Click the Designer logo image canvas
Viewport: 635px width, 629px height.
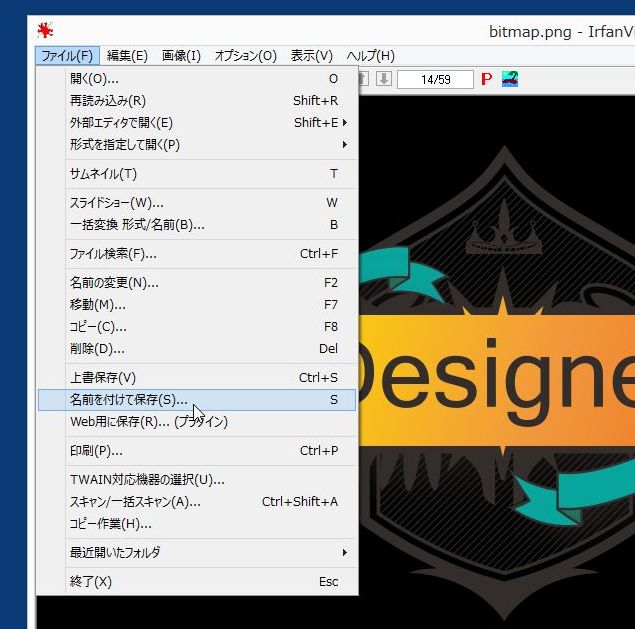click(x=497, y=362)
